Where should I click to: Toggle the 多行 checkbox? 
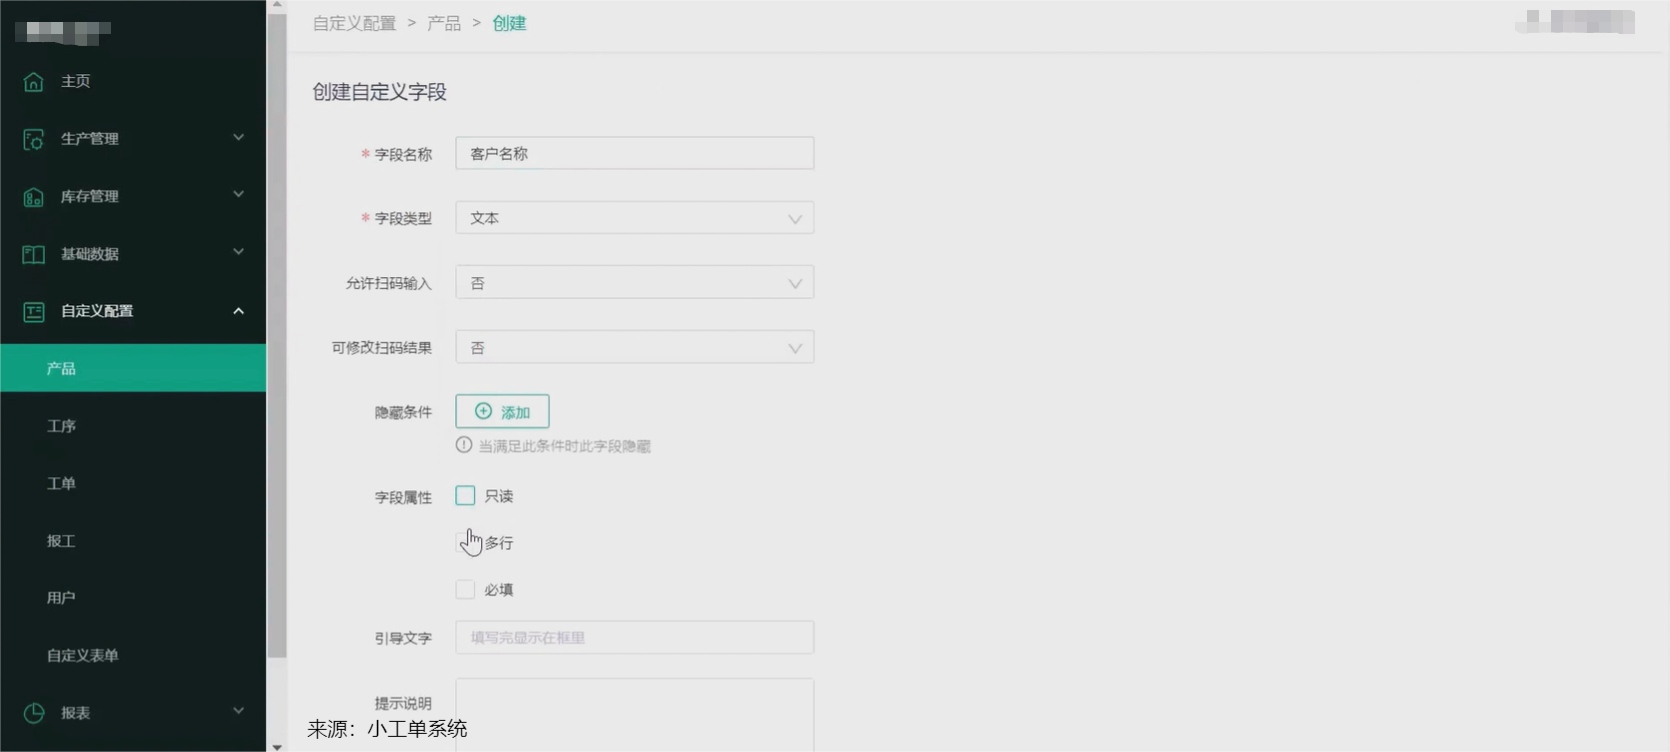[465, 543]
